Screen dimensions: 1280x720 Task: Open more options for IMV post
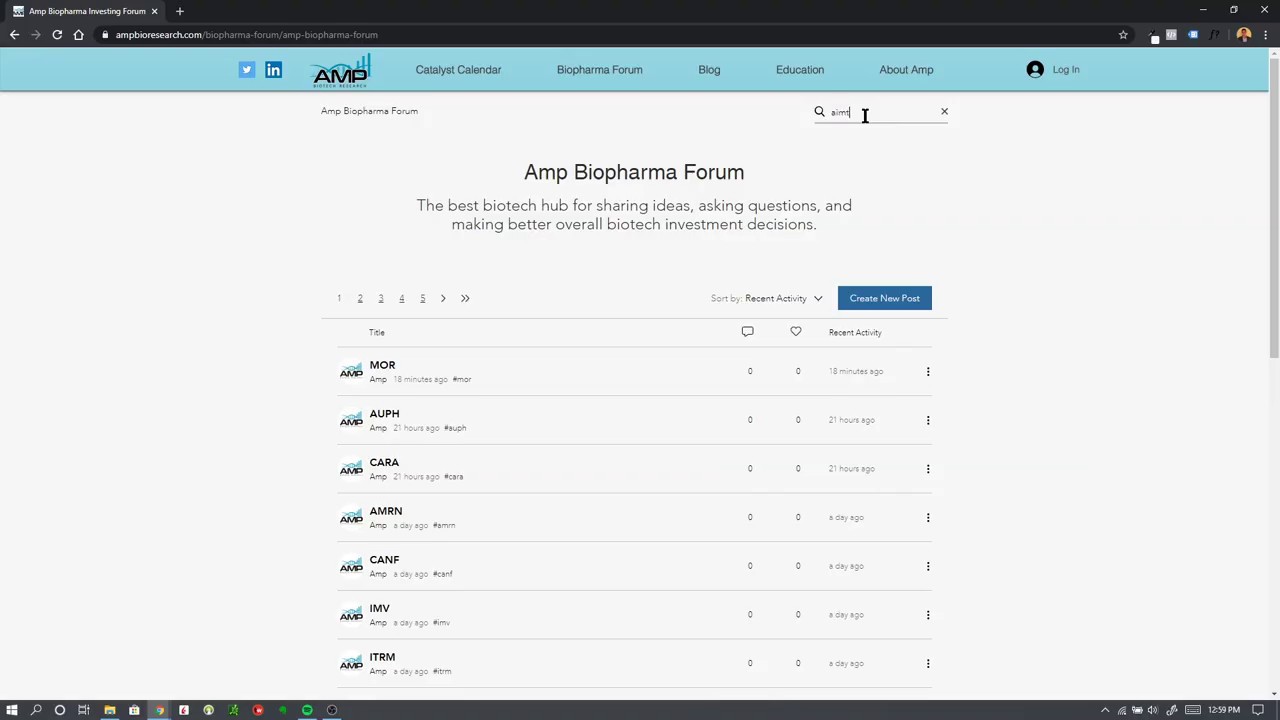point(927,615)
